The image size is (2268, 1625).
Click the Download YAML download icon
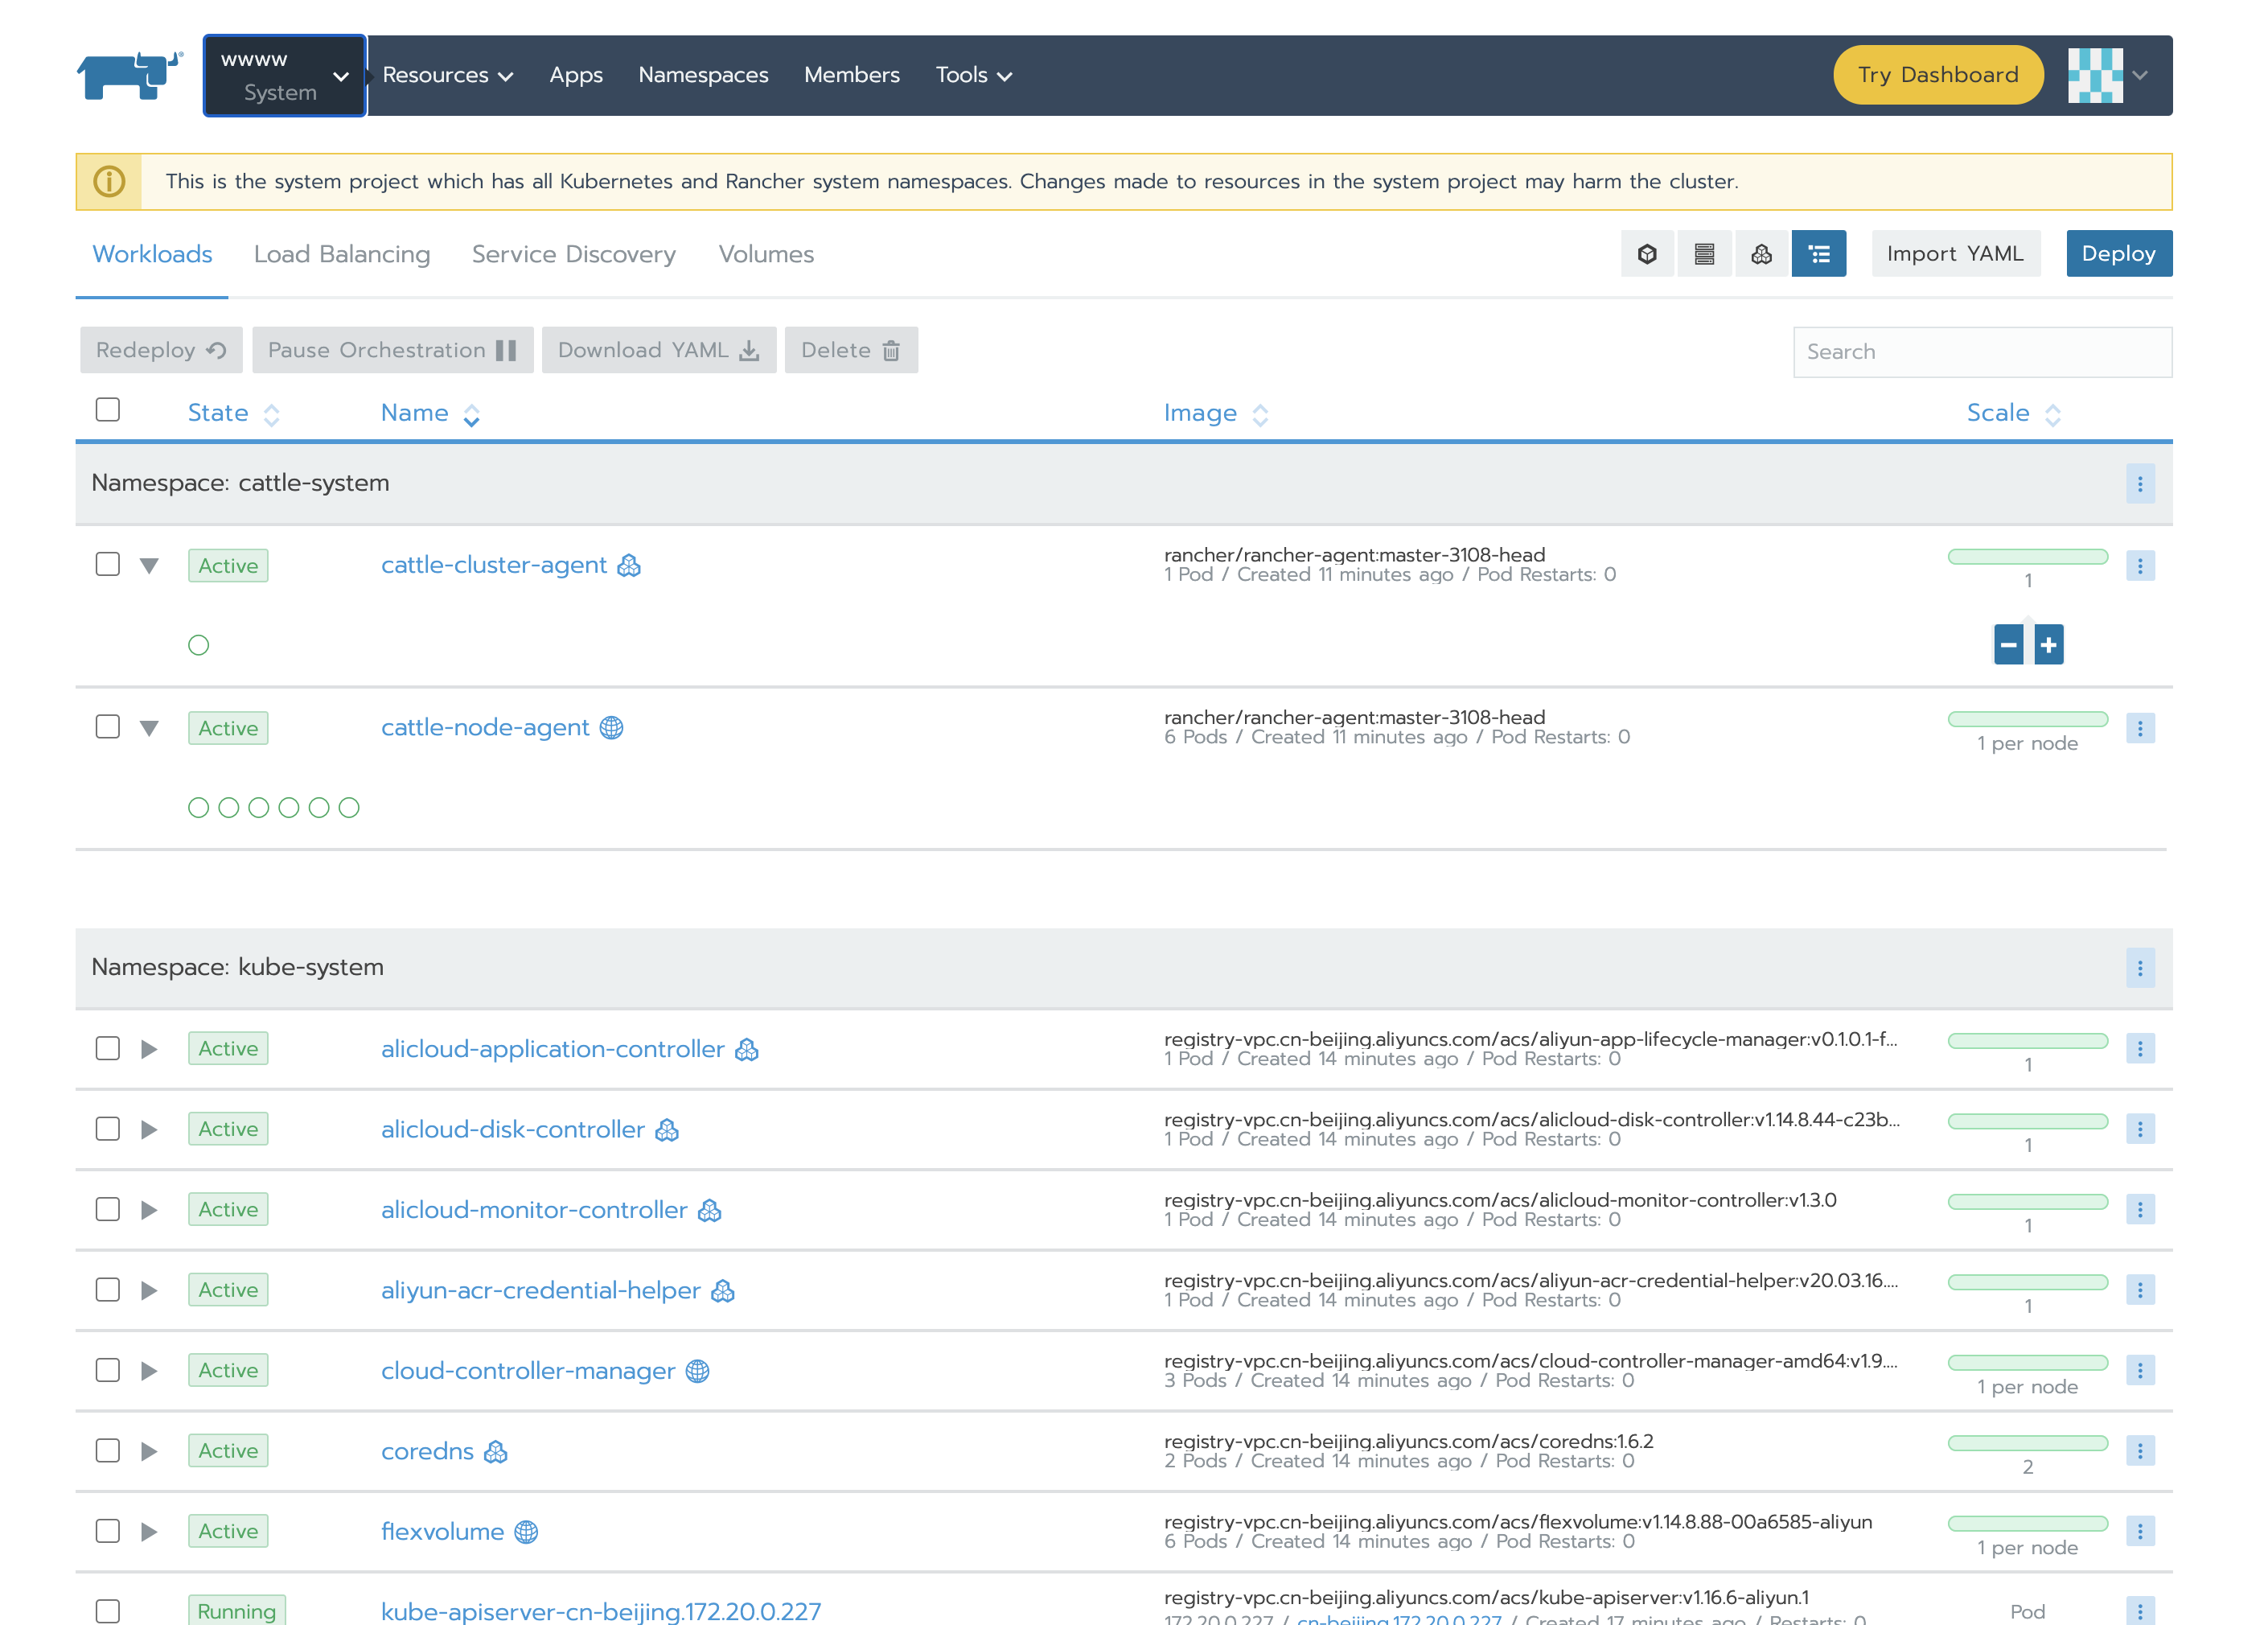coord(748,350)
